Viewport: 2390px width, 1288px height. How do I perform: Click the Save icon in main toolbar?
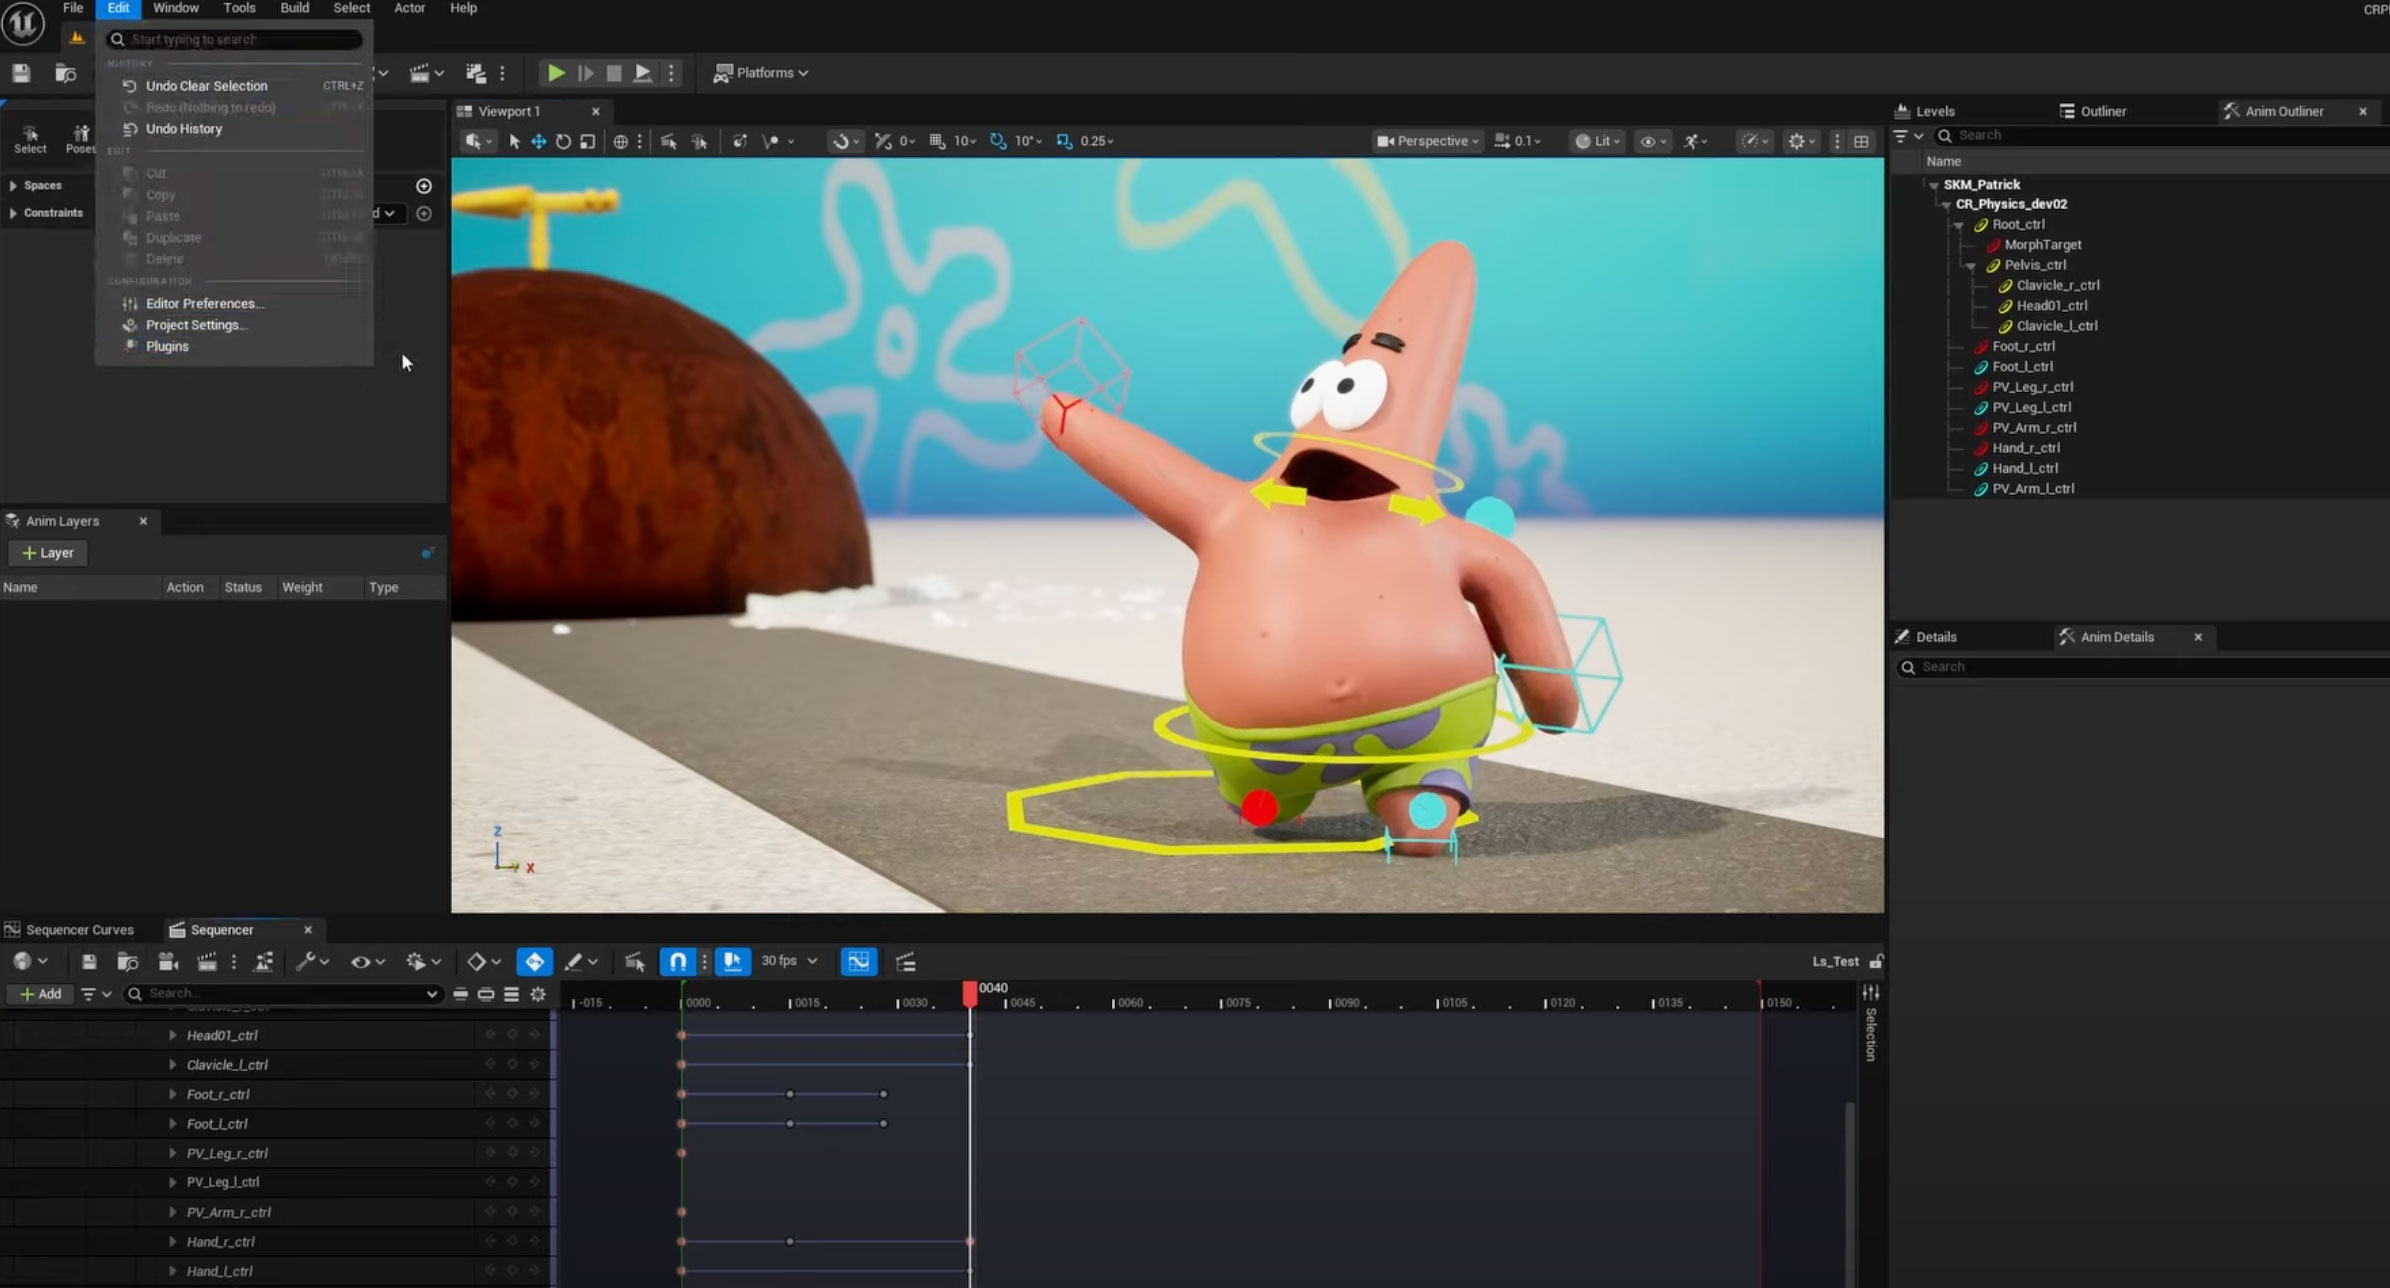click(x=21, y=73)
